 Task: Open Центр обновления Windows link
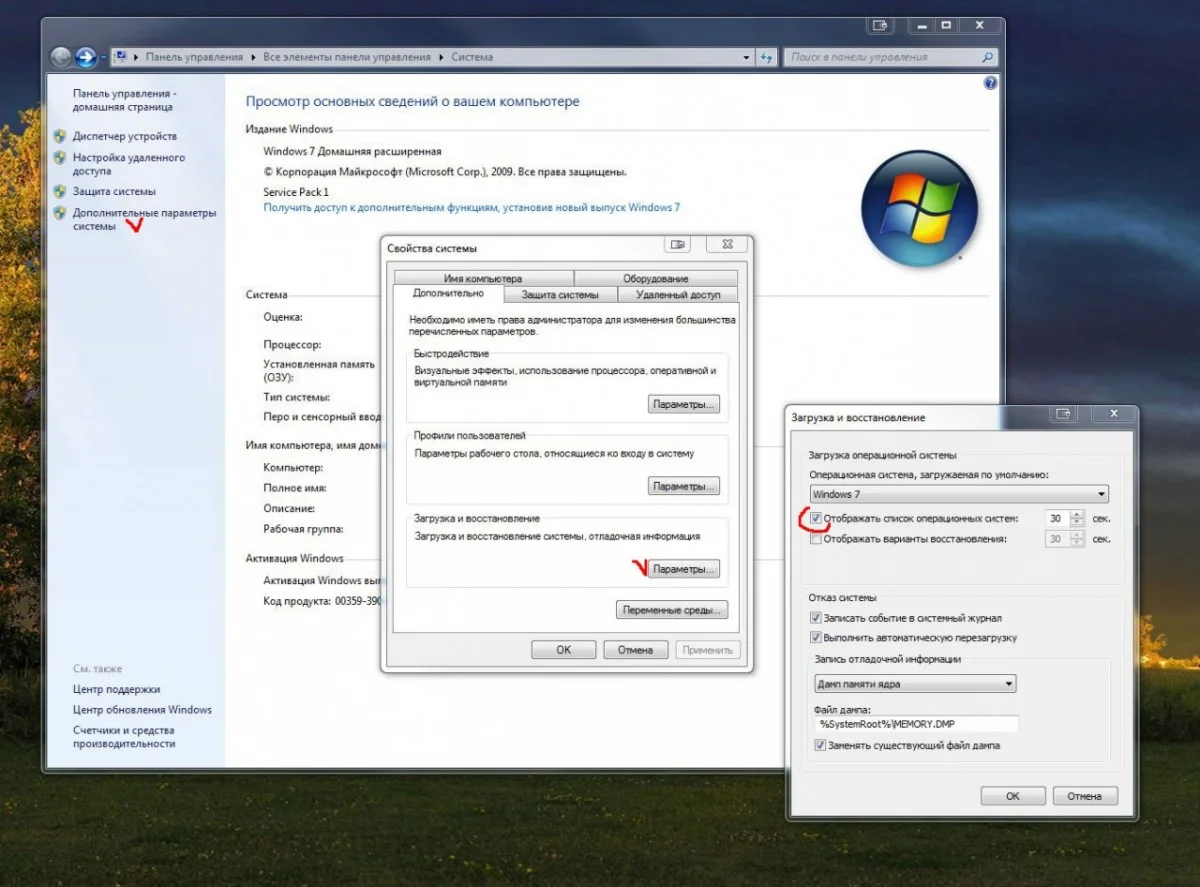(x=142, y=710)
